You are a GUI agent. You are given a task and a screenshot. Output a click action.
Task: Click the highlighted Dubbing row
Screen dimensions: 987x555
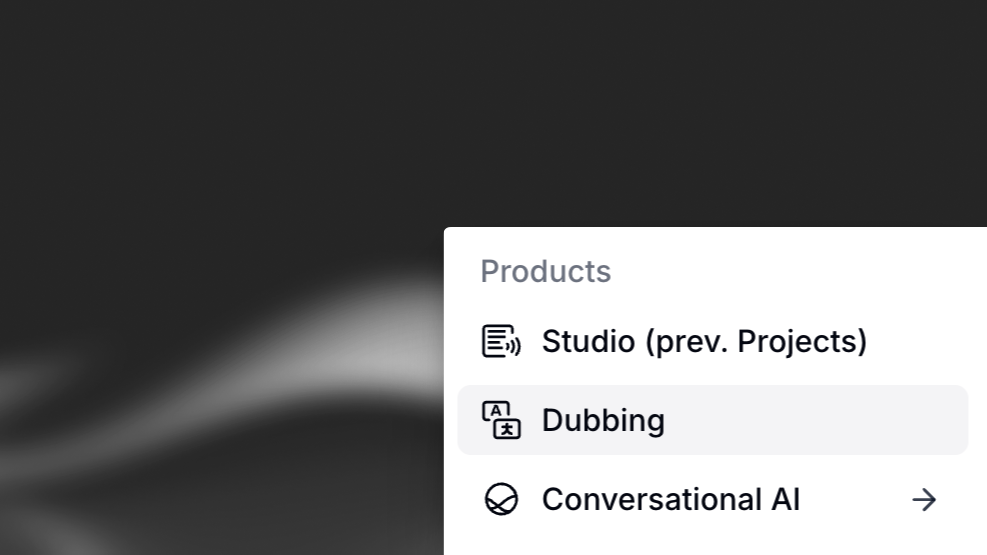coord(712,420)
